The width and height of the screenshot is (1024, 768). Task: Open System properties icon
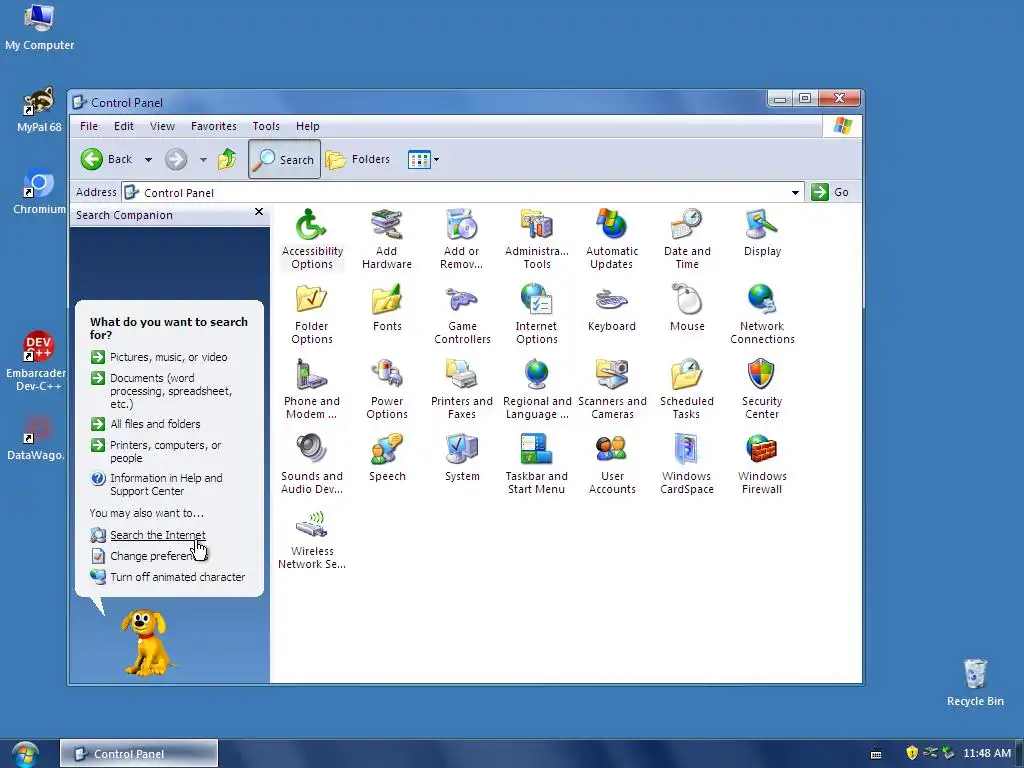[462, 458]
